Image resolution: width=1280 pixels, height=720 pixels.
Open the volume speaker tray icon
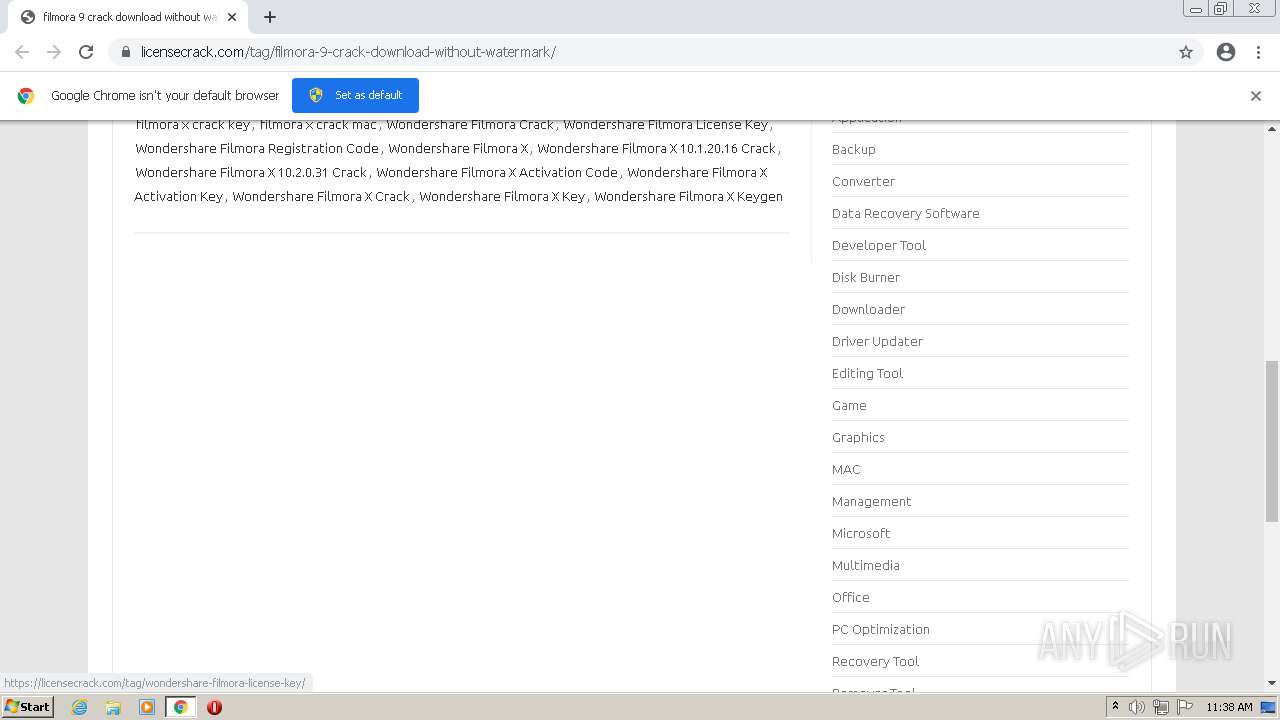[x=1137, y=707]
